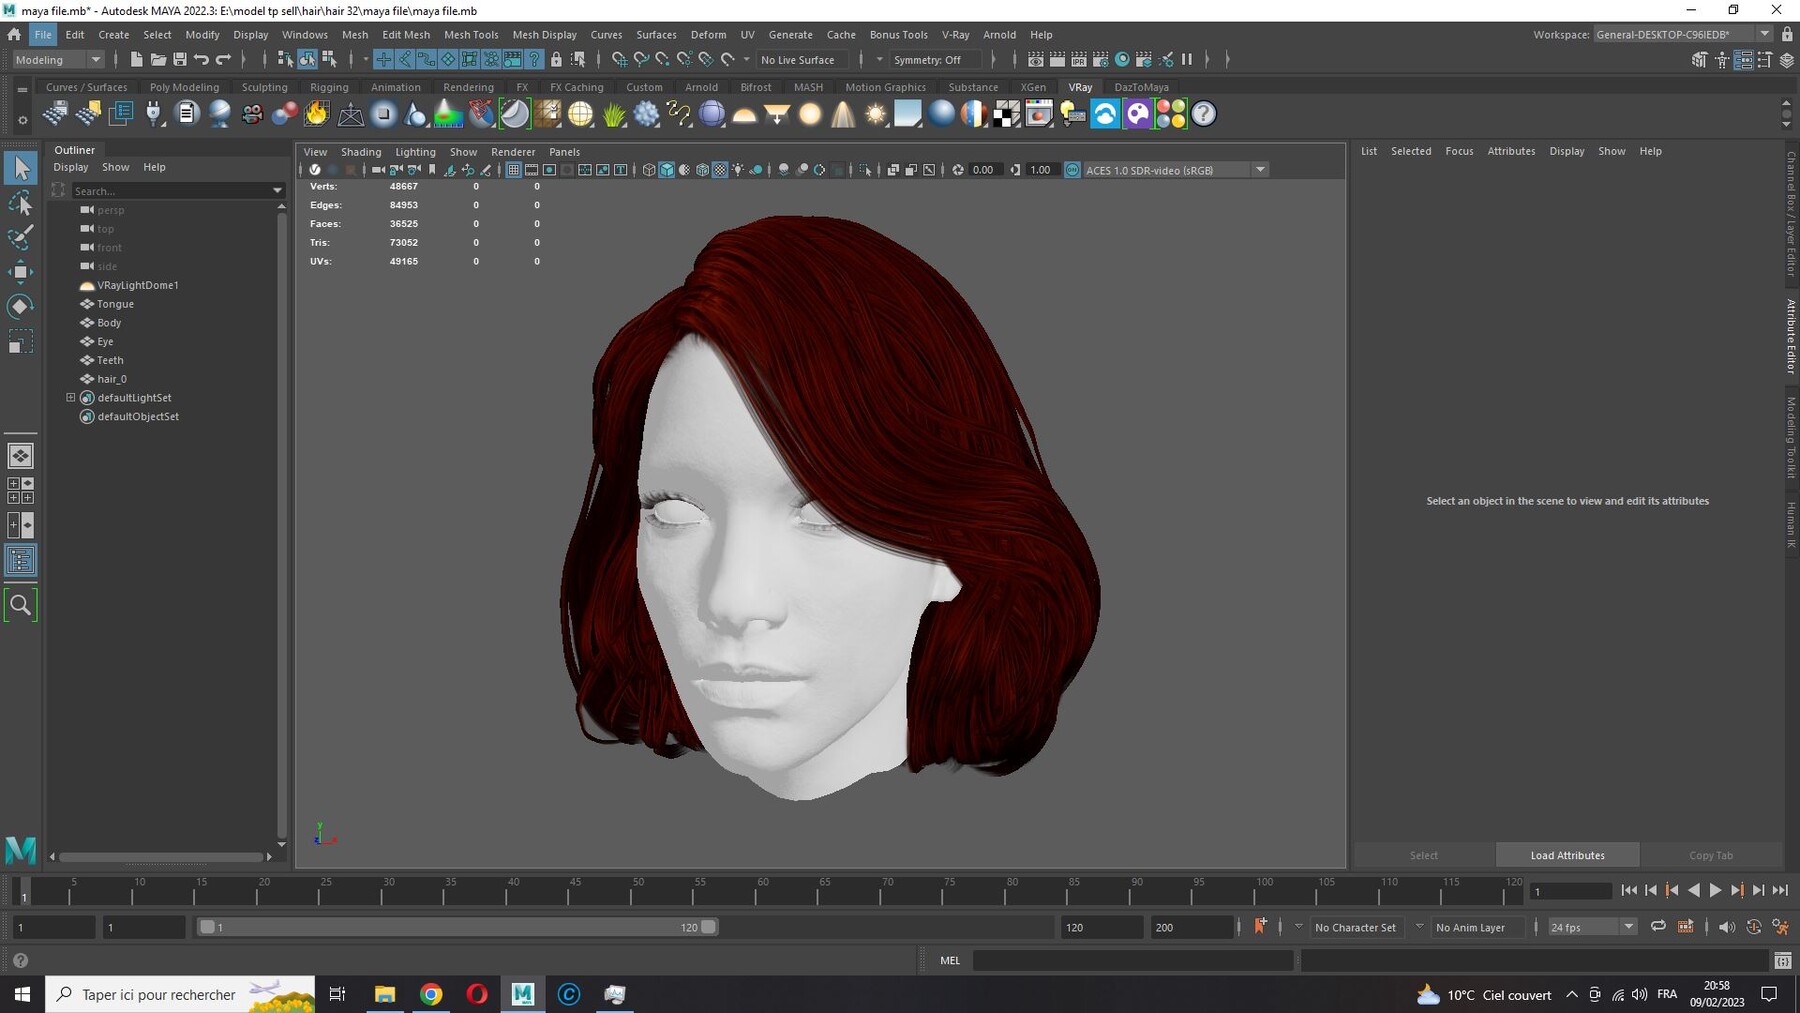Screen dimensions: 1800x1013
Task: Select the hair_0 object in Outliner
Action: pyautogui.click(x=112, y=379)
